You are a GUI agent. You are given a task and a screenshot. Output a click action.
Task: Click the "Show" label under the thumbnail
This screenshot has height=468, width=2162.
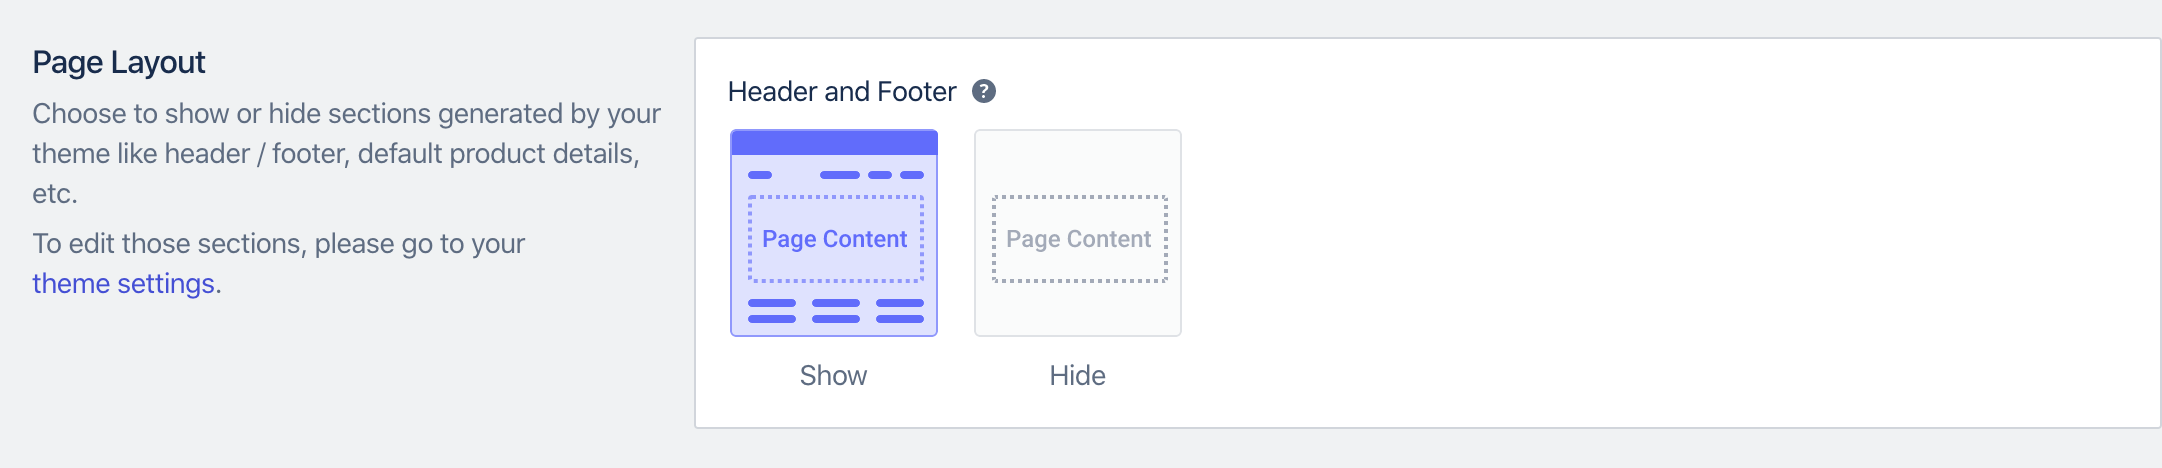pos(833,376)
